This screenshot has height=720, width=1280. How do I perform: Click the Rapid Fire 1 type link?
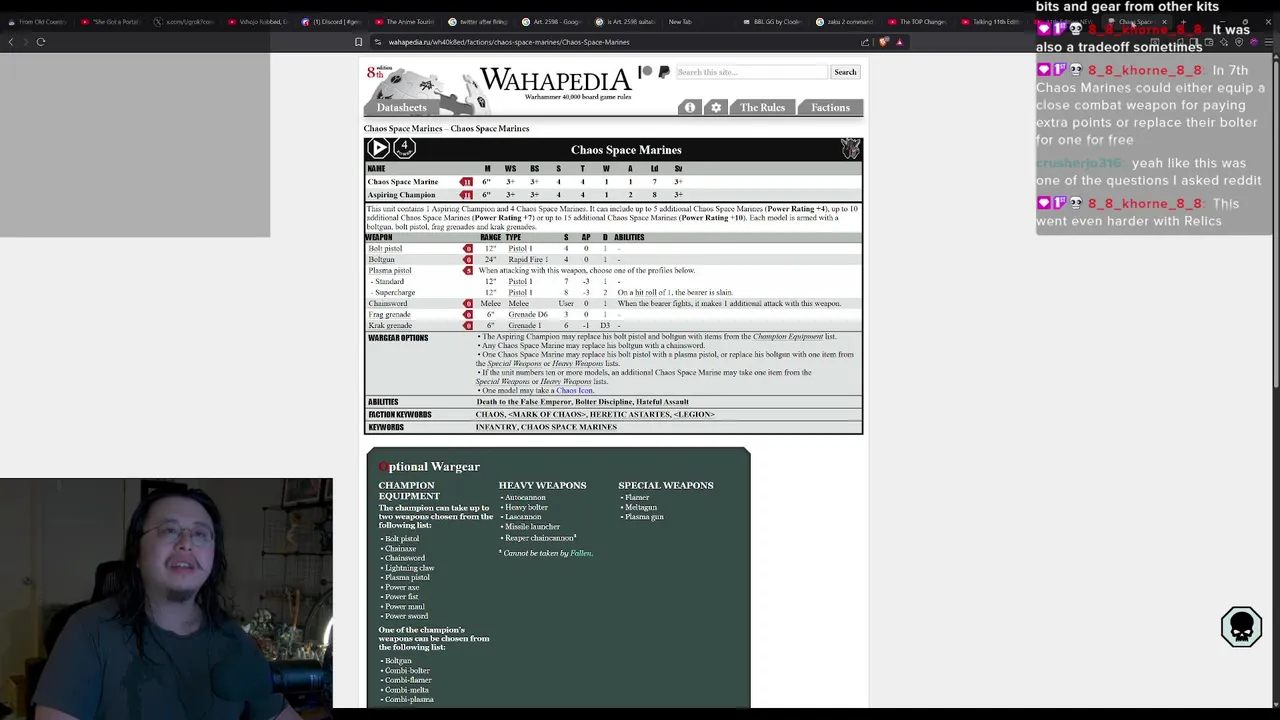pyautogui.click(x=527, y=259)
